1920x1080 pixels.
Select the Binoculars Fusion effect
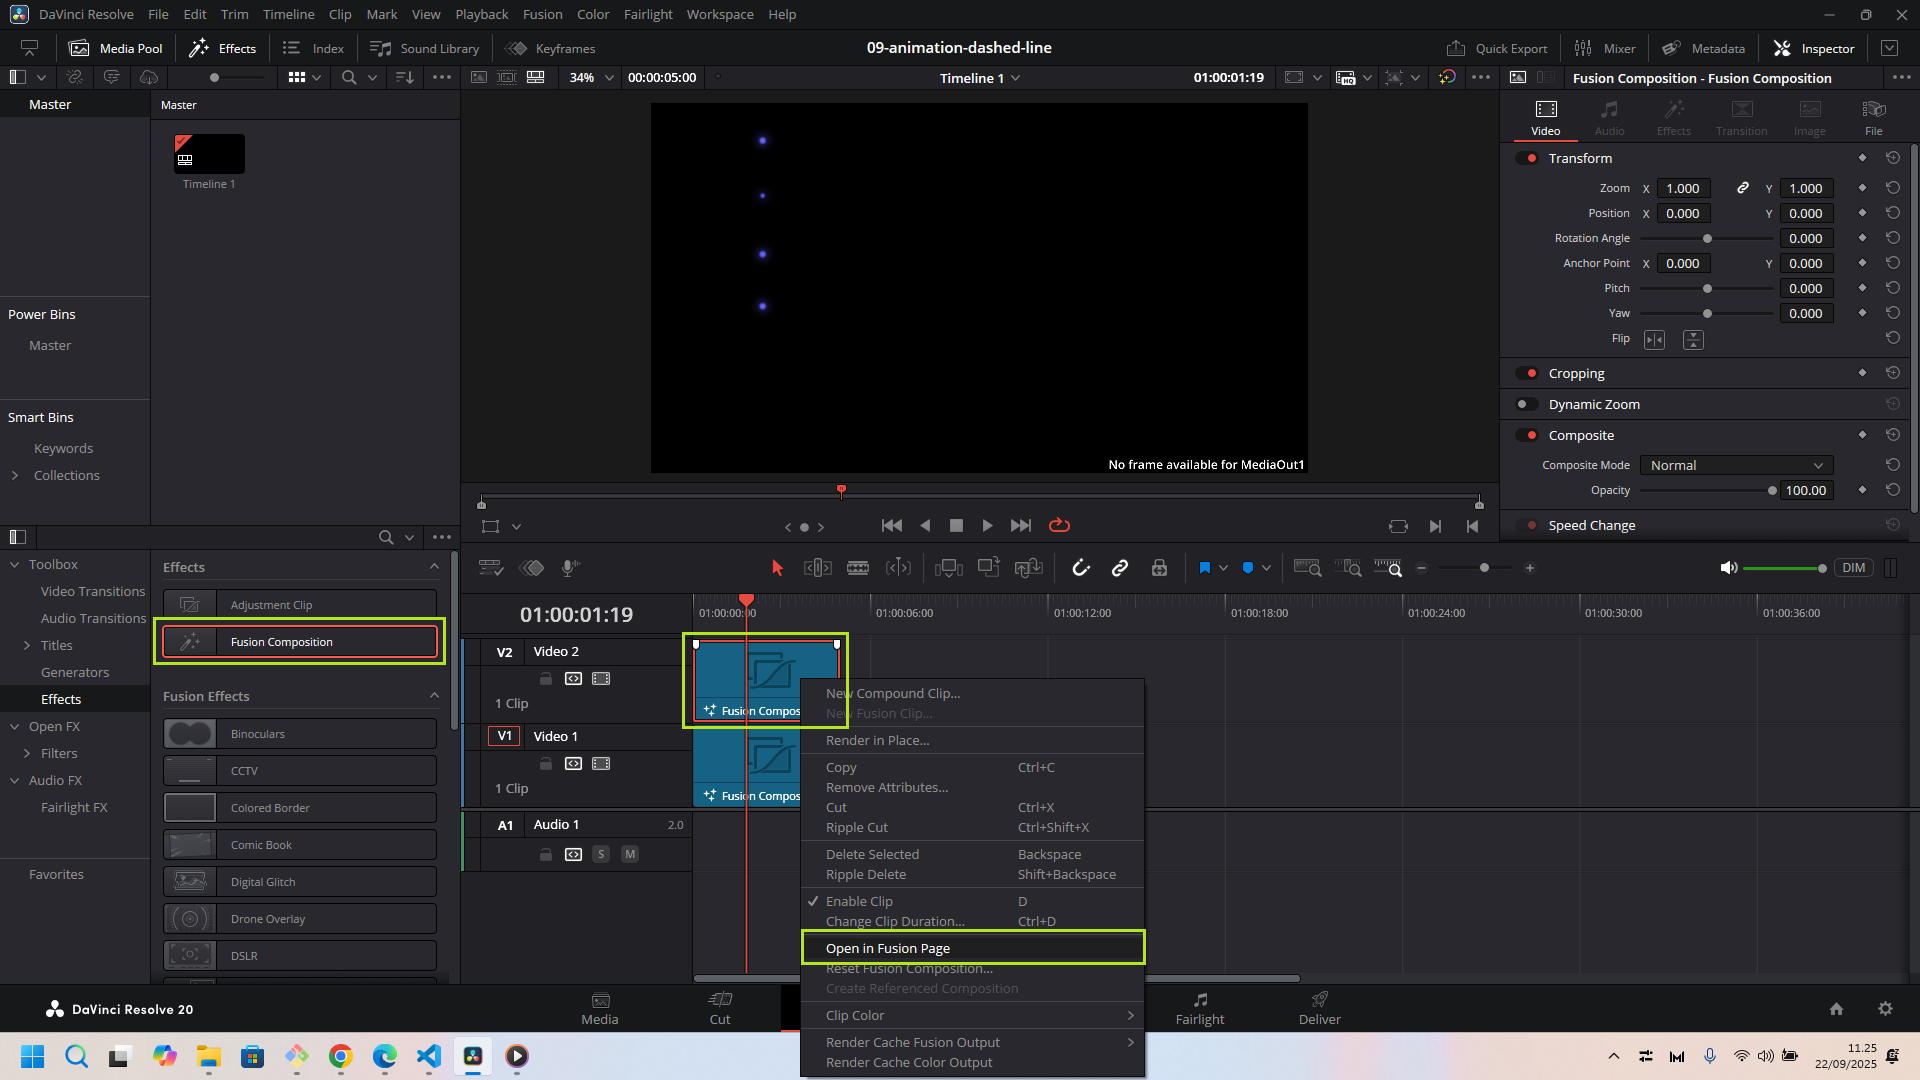click(300, 734)
